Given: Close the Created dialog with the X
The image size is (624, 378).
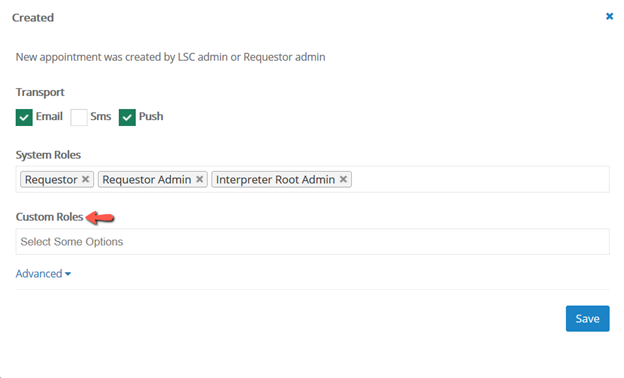Looking at the screenshot, I should [609, 16].
